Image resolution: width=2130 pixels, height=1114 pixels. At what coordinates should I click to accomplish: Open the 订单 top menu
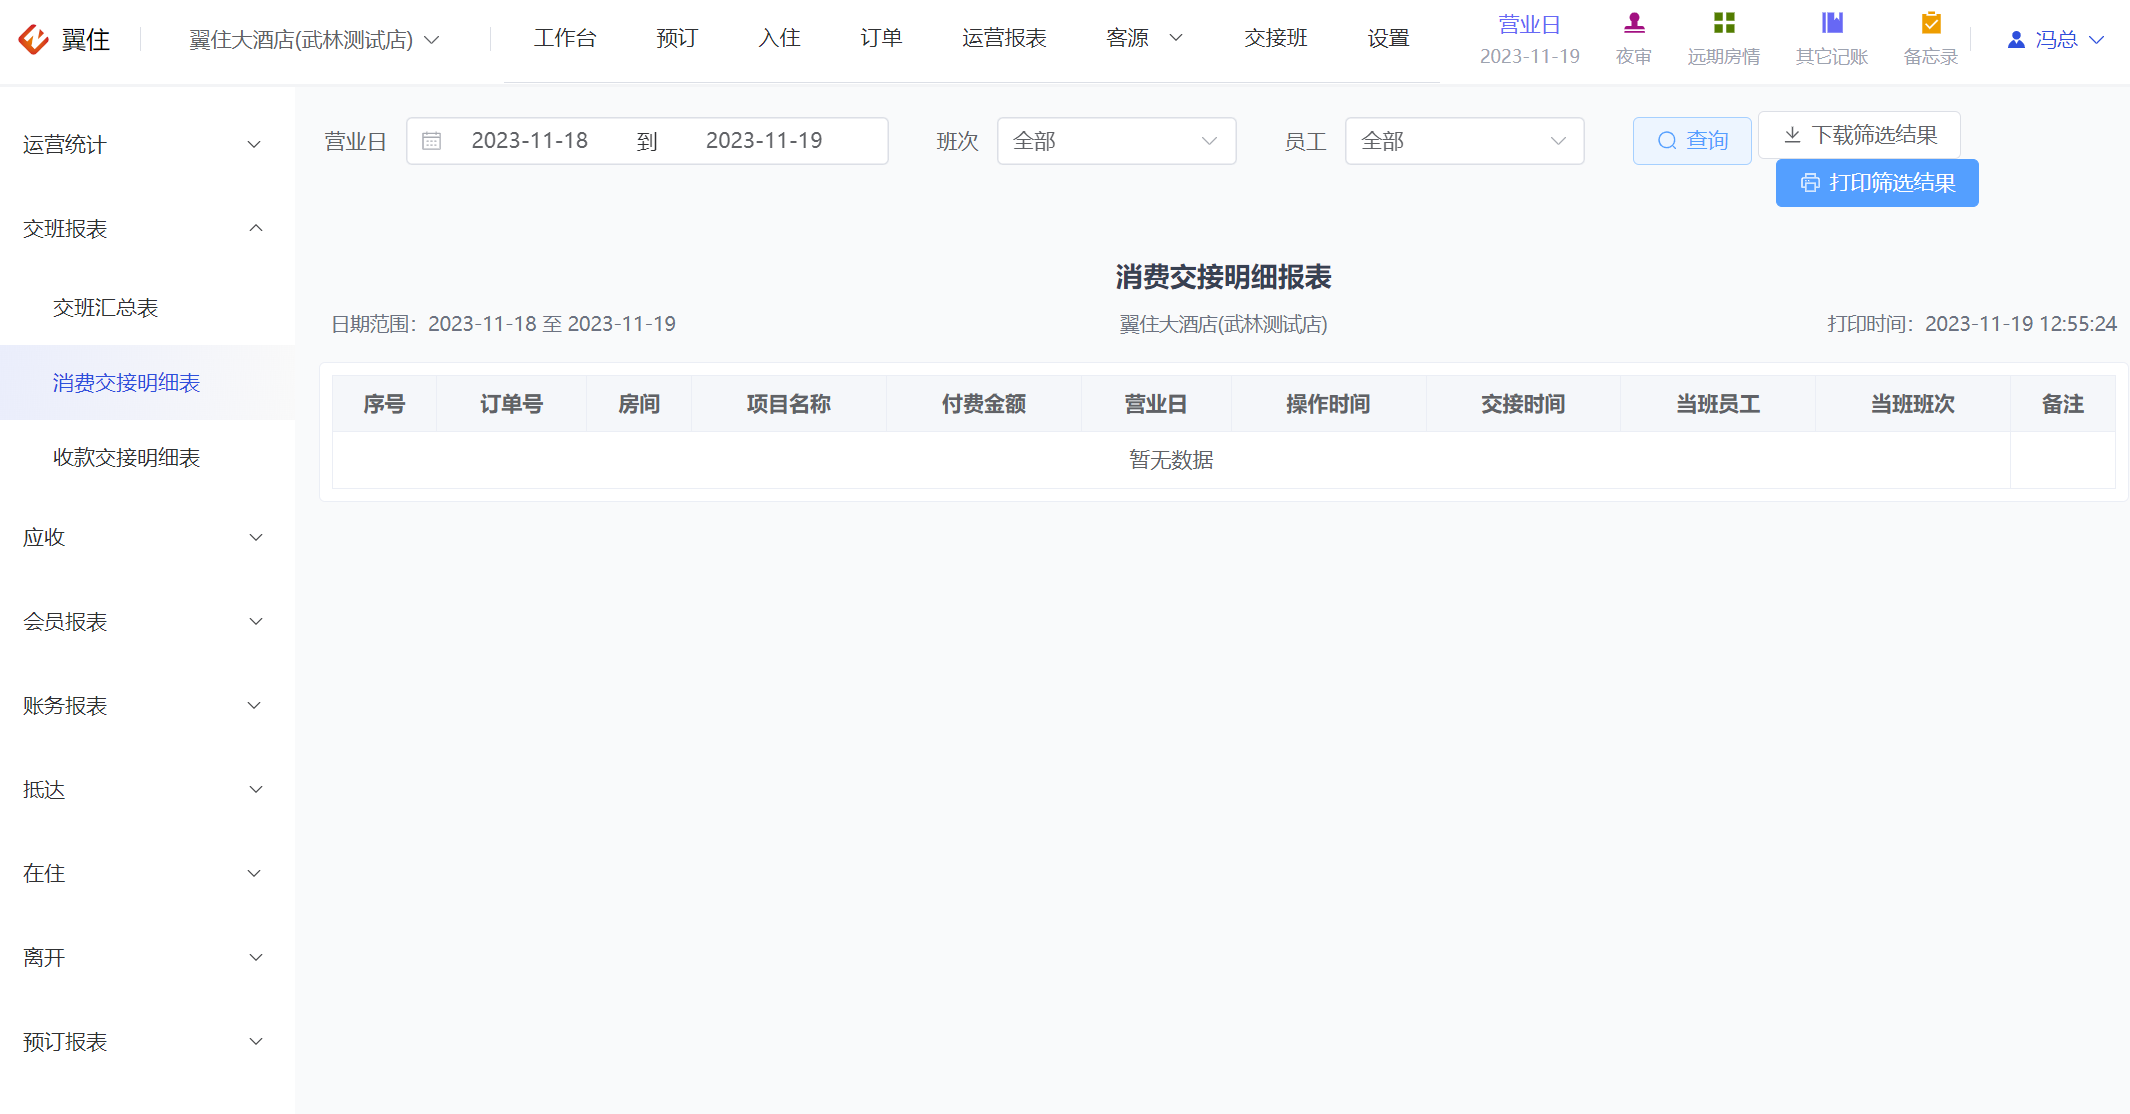pyautogui.click(x=881, y=38)
